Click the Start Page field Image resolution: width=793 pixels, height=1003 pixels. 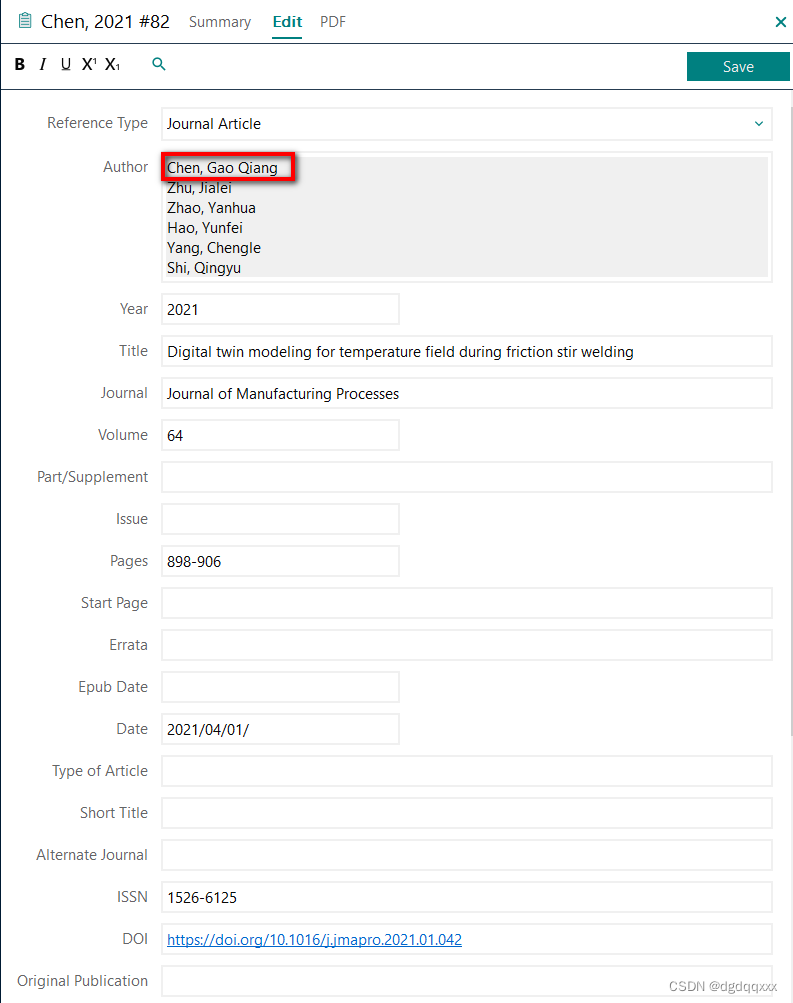466,603
